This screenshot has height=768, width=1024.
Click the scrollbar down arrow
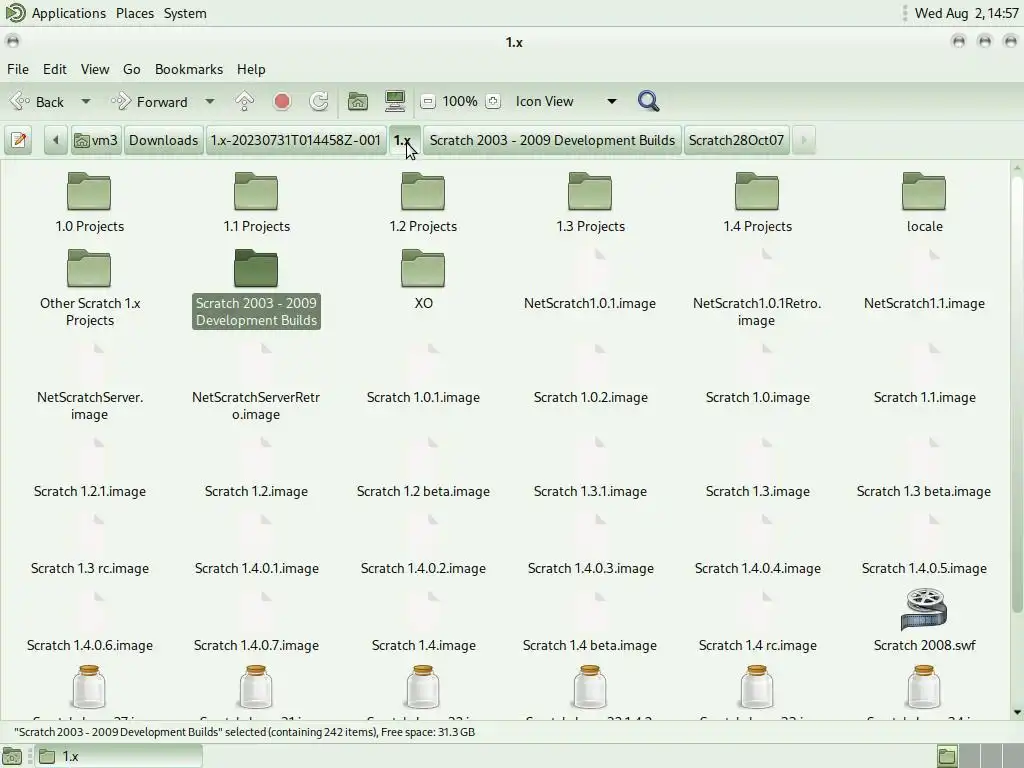1017,712
